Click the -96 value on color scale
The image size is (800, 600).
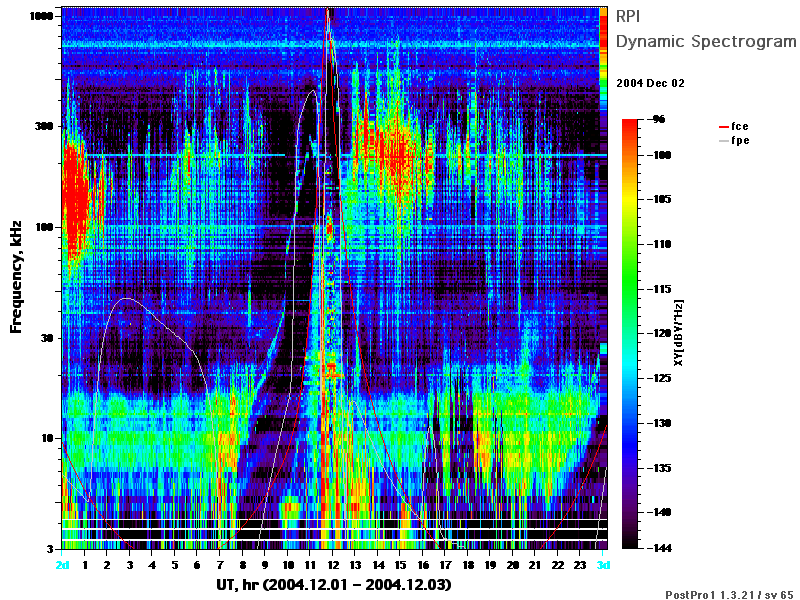click(x=659, y=119)
